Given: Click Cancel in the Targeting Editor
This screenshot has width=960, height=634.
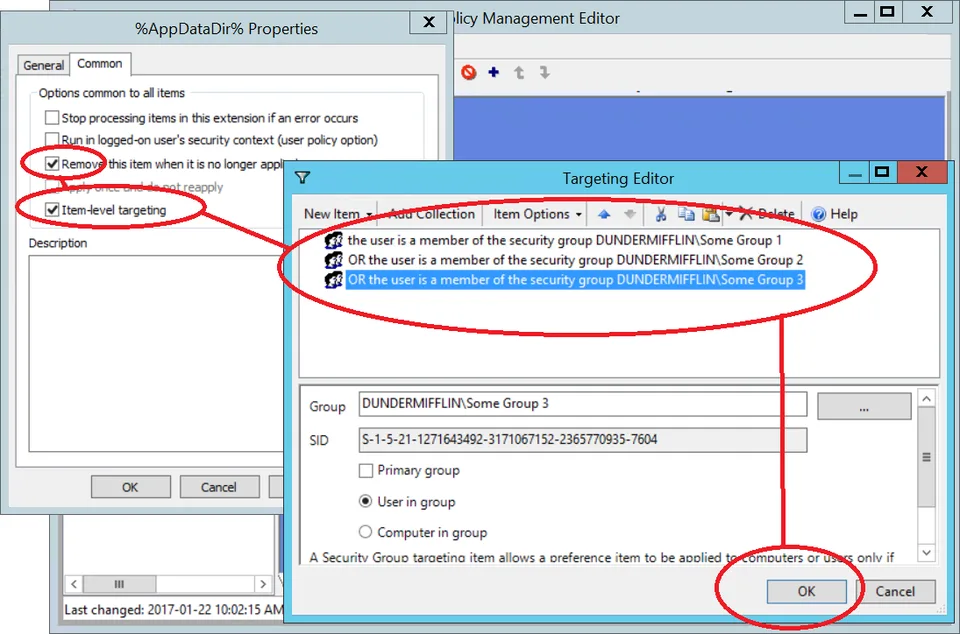Looking at the screenshot, I should [895, 591].
